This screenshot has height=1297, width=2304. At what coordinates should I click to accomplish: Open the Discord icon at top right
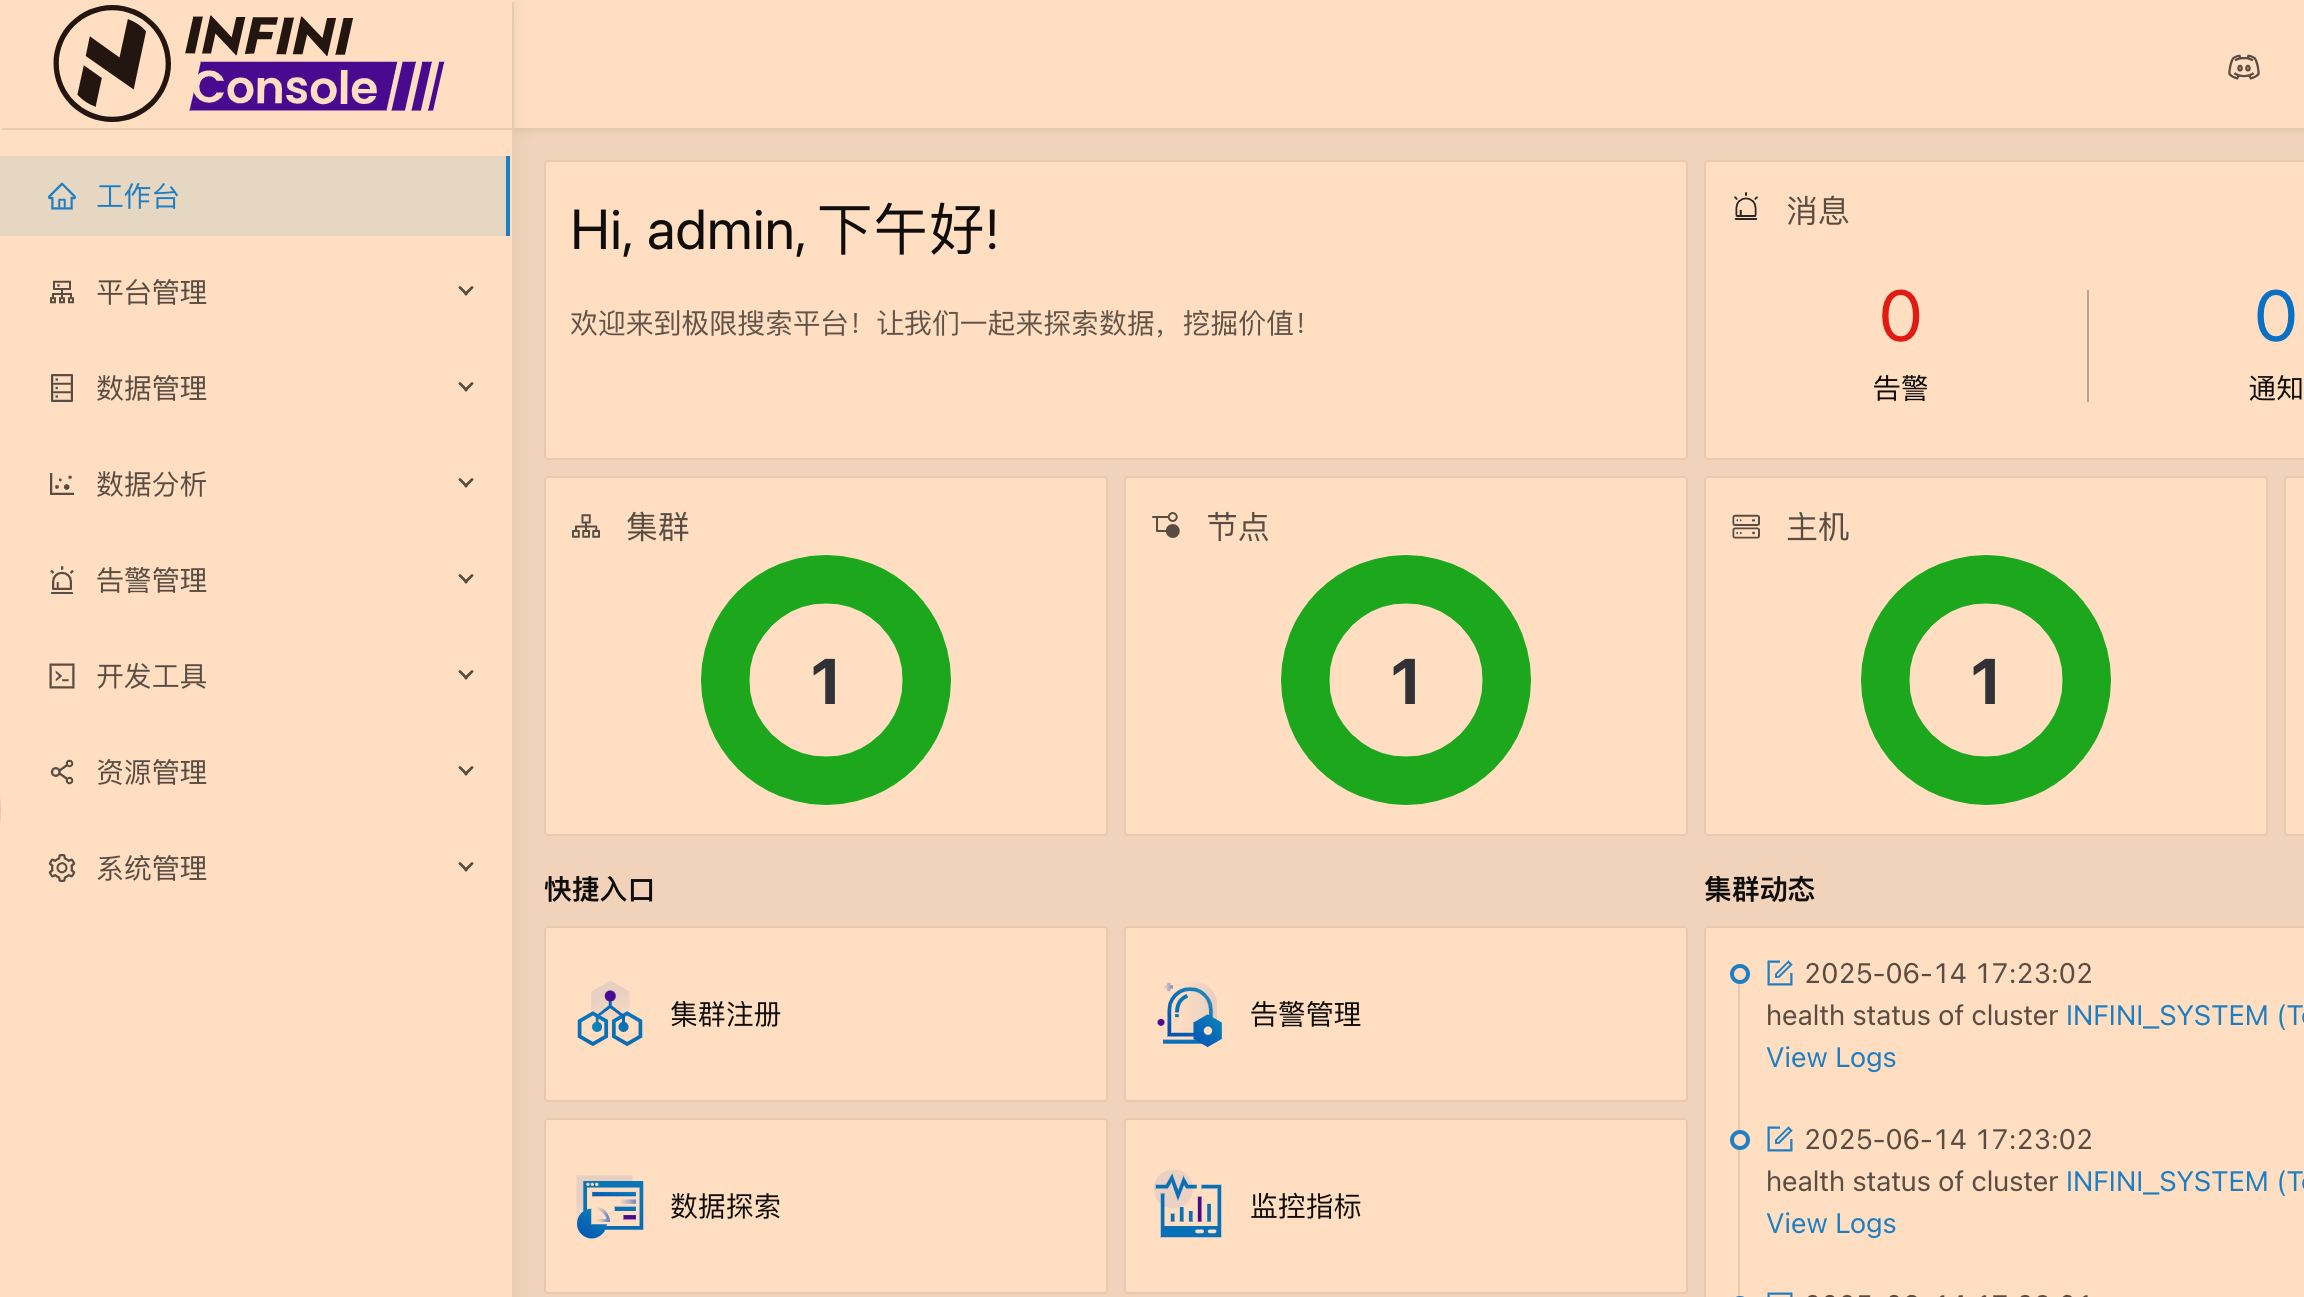[x=2245, y=66]
